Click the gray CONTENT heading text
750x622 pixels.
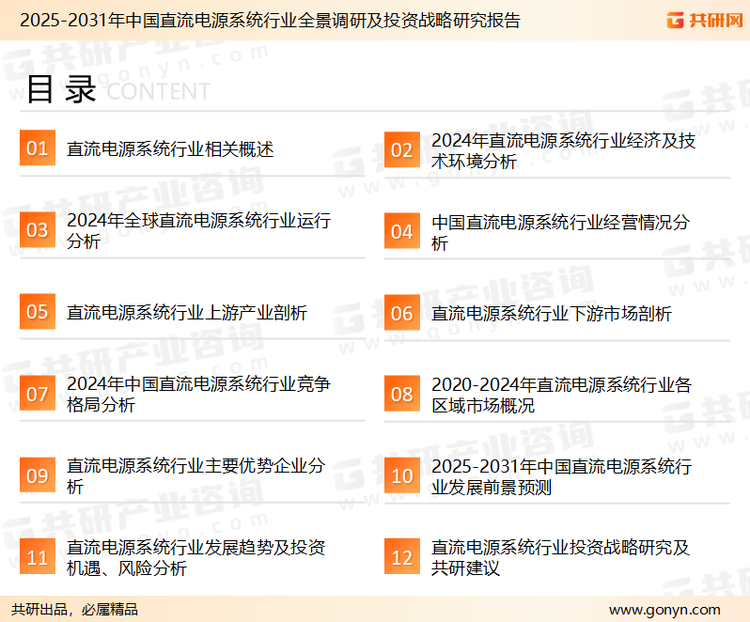(x=158, y=91)
